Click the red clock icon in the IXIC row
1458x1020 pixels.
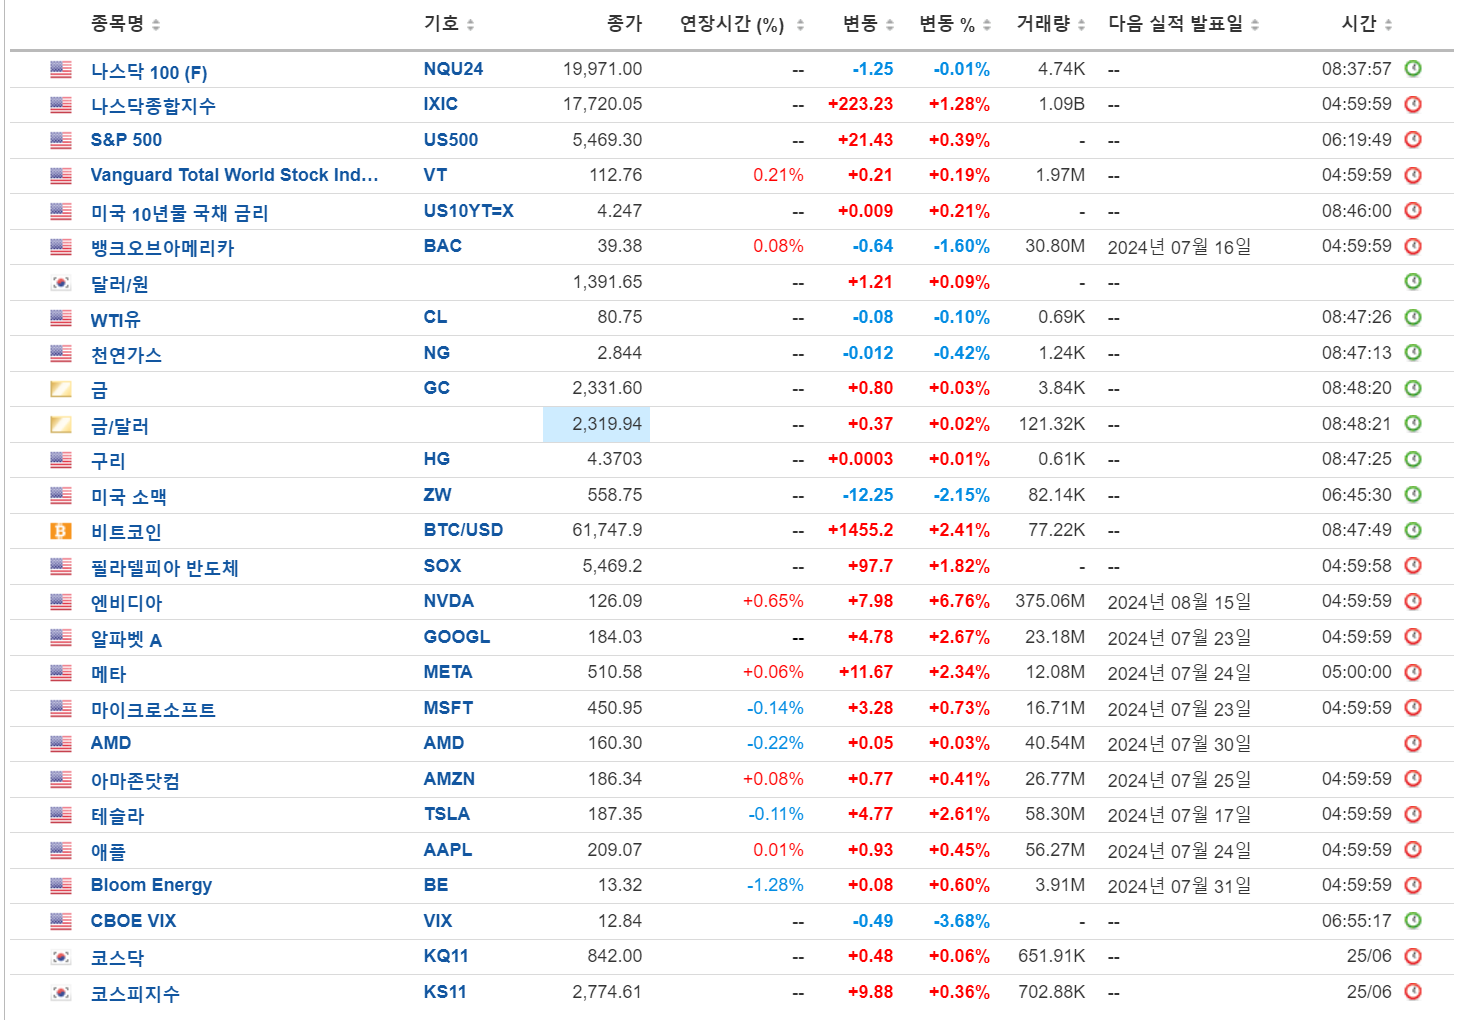coord(1413,104)
